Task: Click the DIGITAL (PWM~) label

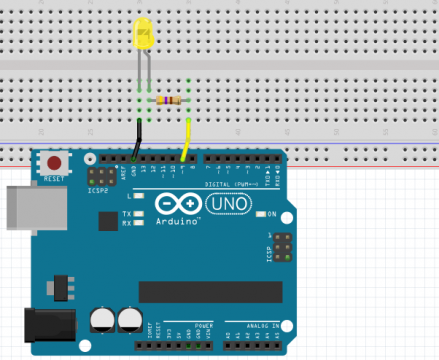Action: tap(231, 184)
